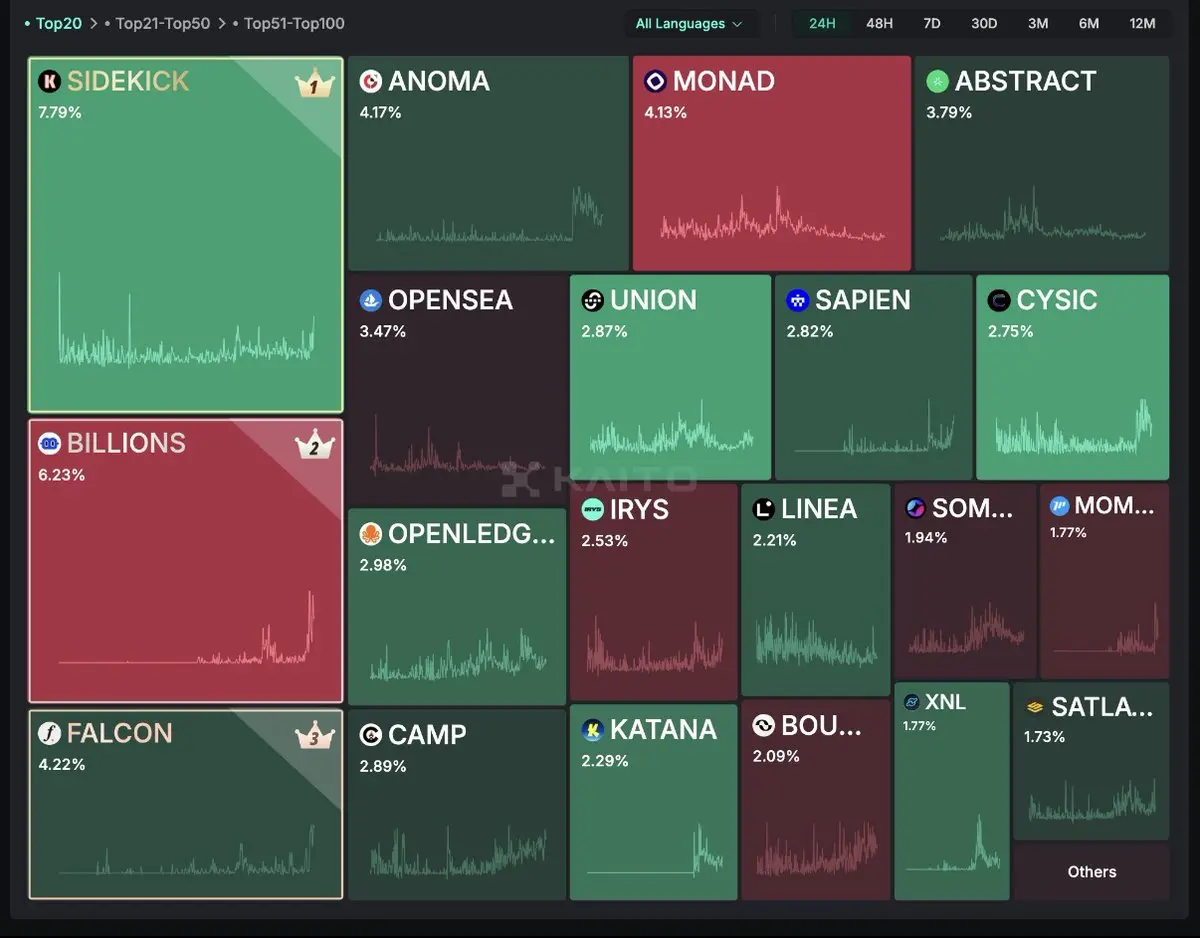Click the SIDEKICK project logo icon
Viewport: 1200px width, 938px height.
coord(49,81)
